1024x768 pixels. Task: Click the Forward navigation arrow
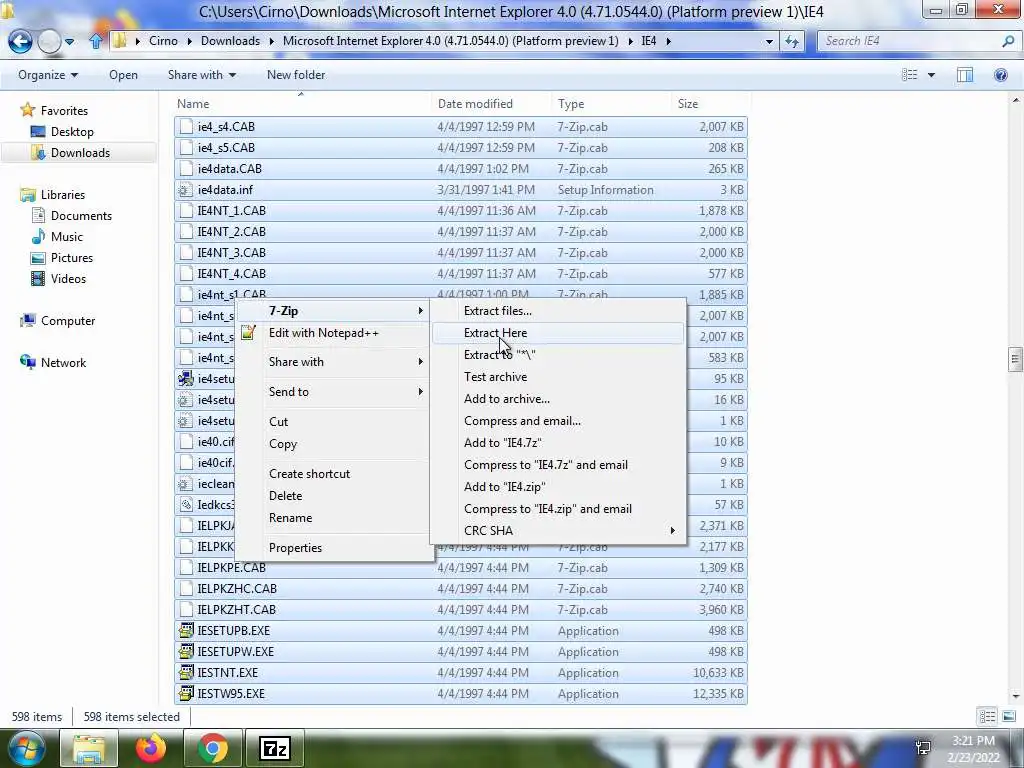[x=49, y=41]
